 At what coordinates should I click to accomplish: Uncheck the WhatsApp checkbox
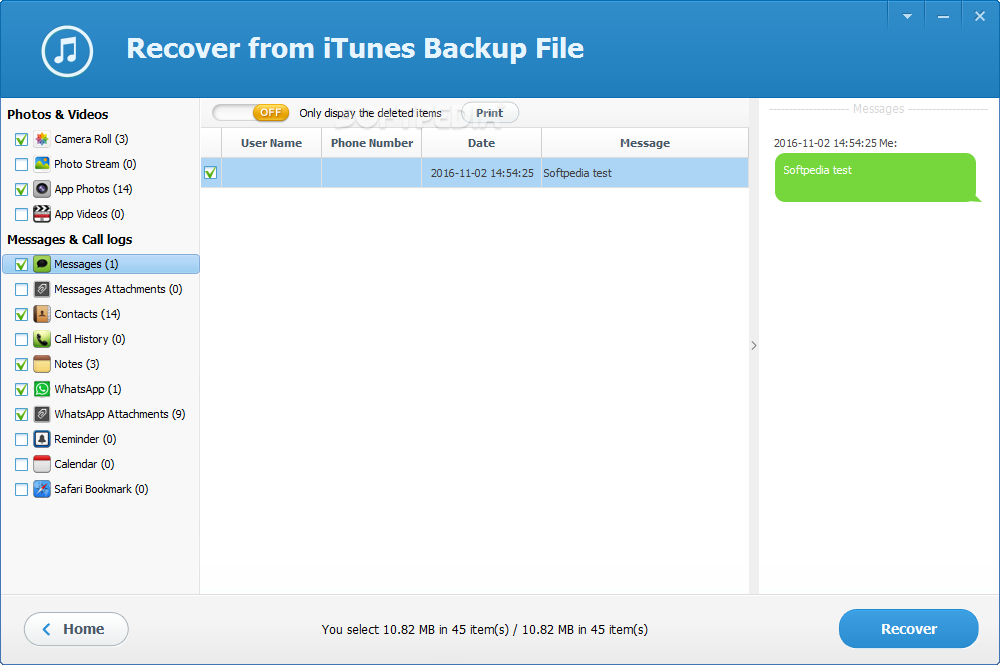pos(21,390)
